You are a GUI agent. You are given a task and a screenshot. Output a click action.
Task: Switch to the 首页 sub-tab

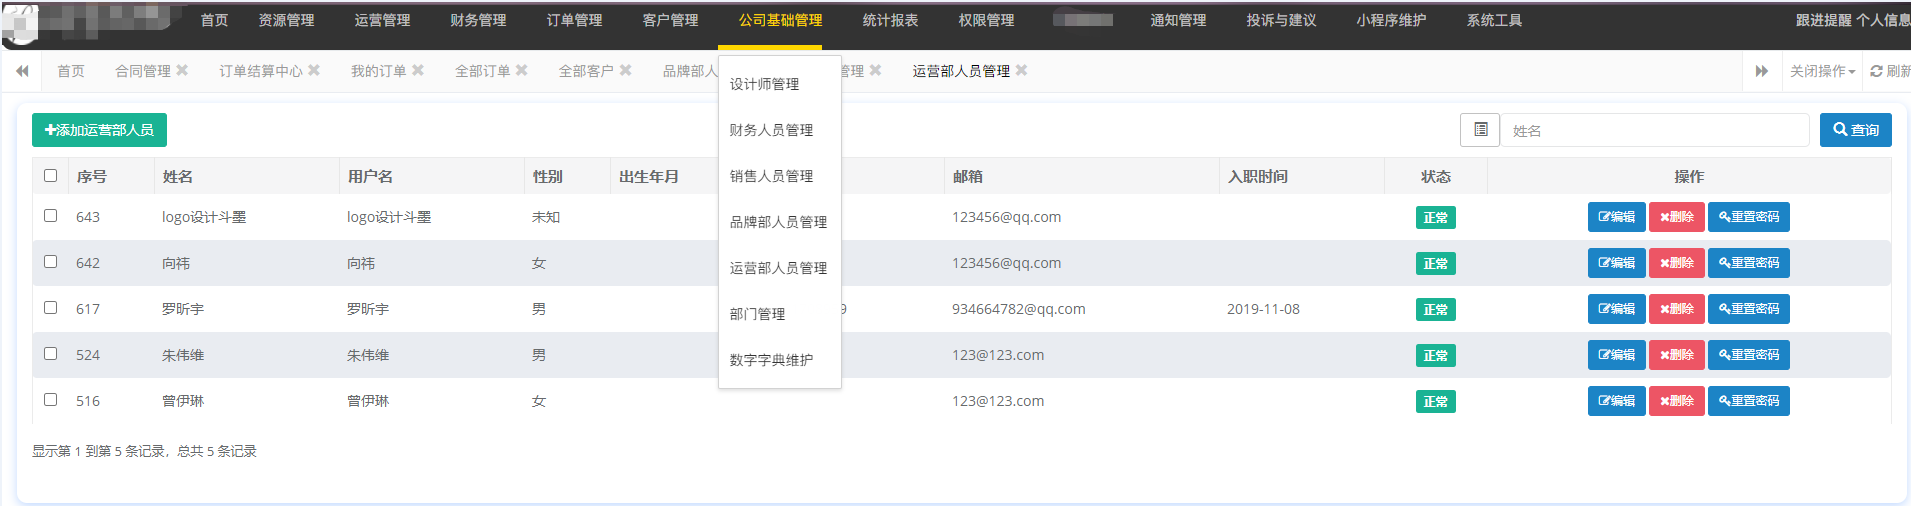pyautogui.click(x=71, y=71)
